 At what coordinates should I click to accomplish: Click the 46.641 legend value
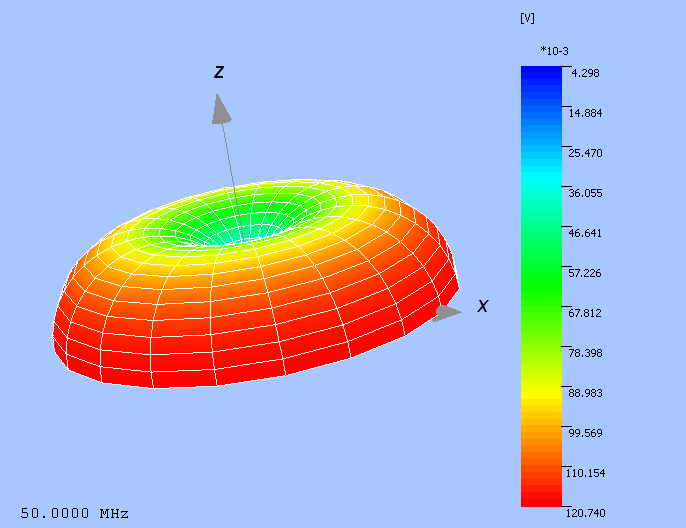(x=585, y=233)
